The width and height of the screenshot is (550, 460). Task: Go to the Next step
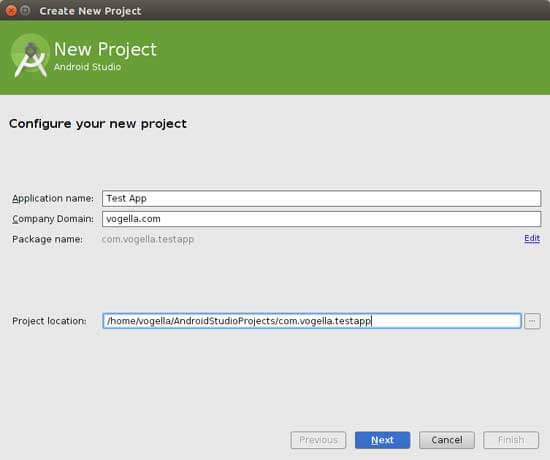click(382, 440)
